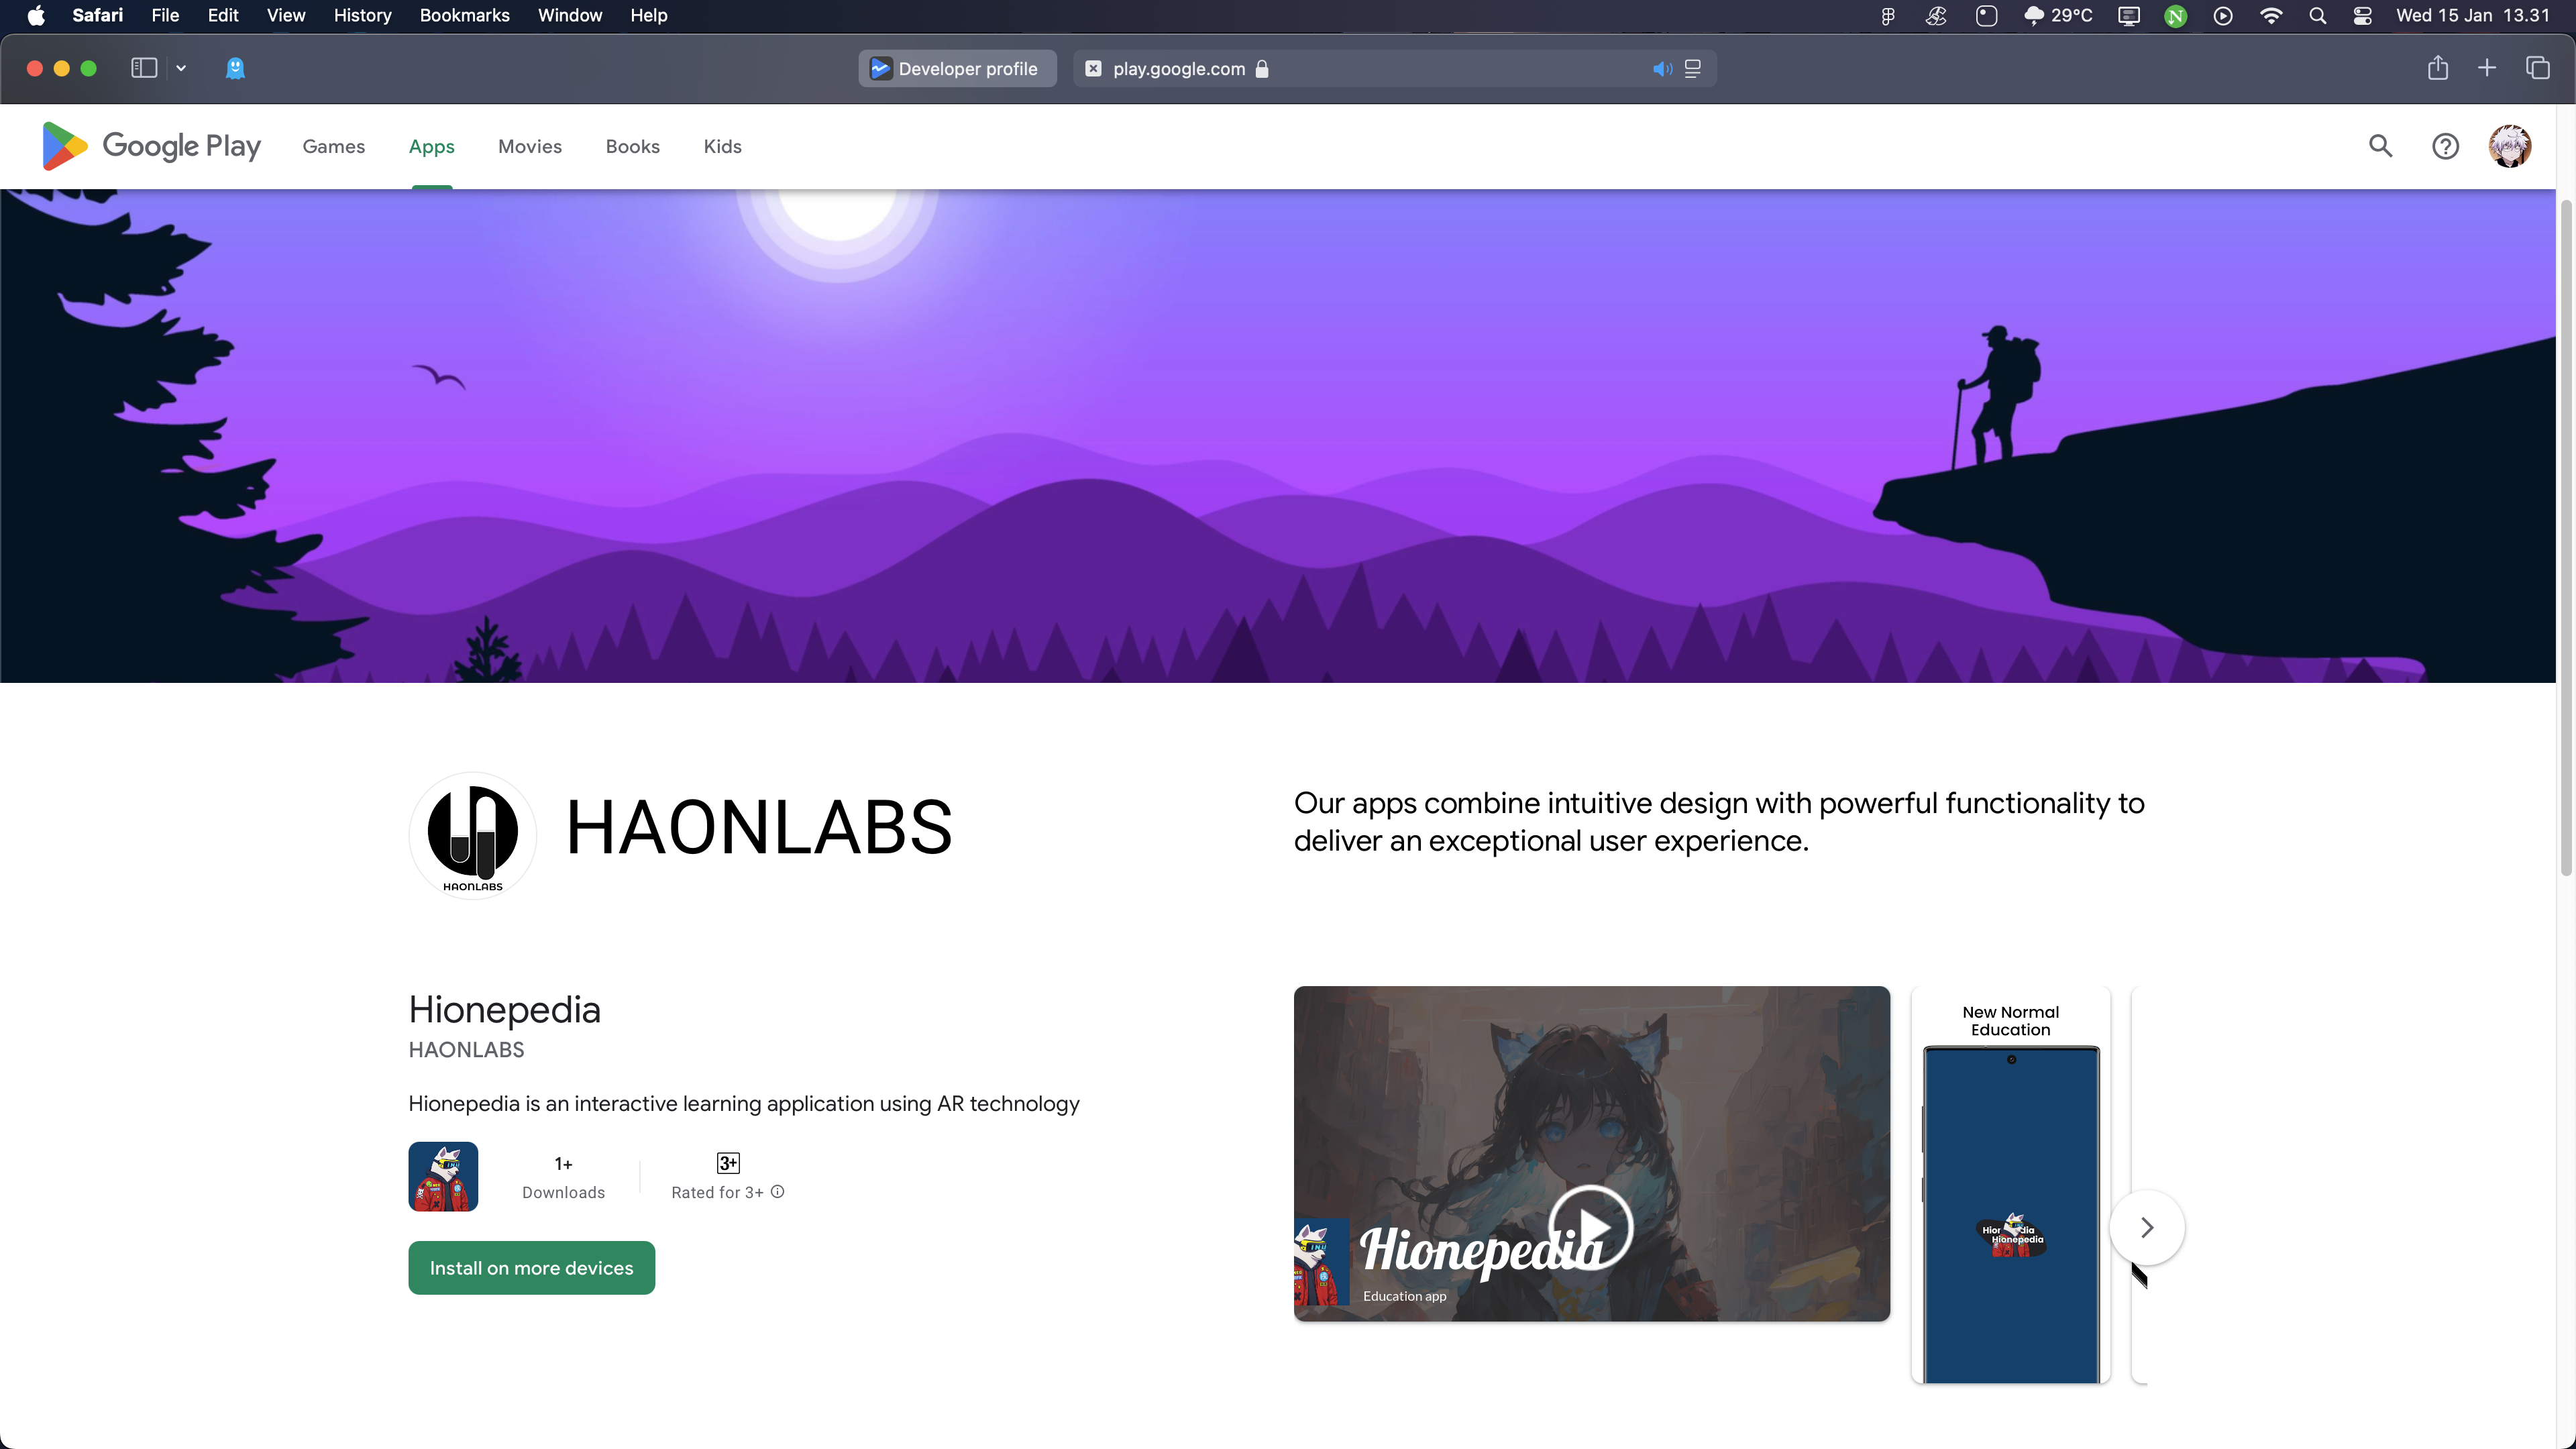Image resolution: width=2576 pixels, height=1449 pixels.
Task: Open a new Safari tab
Action: click(2487, 68)
